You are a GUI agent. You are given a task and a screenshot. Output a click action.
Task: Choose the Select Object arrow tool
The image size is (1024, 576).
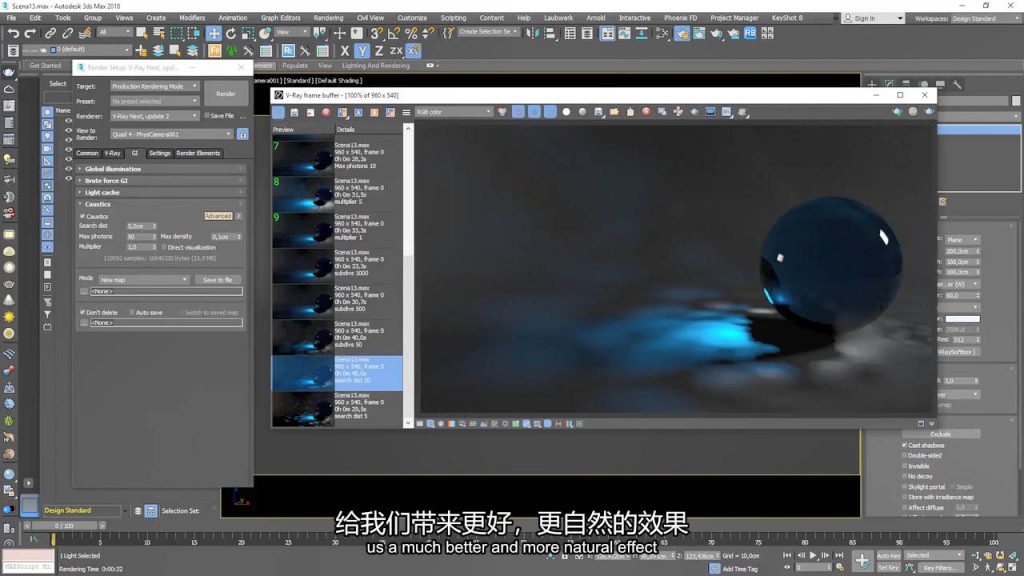pyautogui.click(x=141, y=33)
